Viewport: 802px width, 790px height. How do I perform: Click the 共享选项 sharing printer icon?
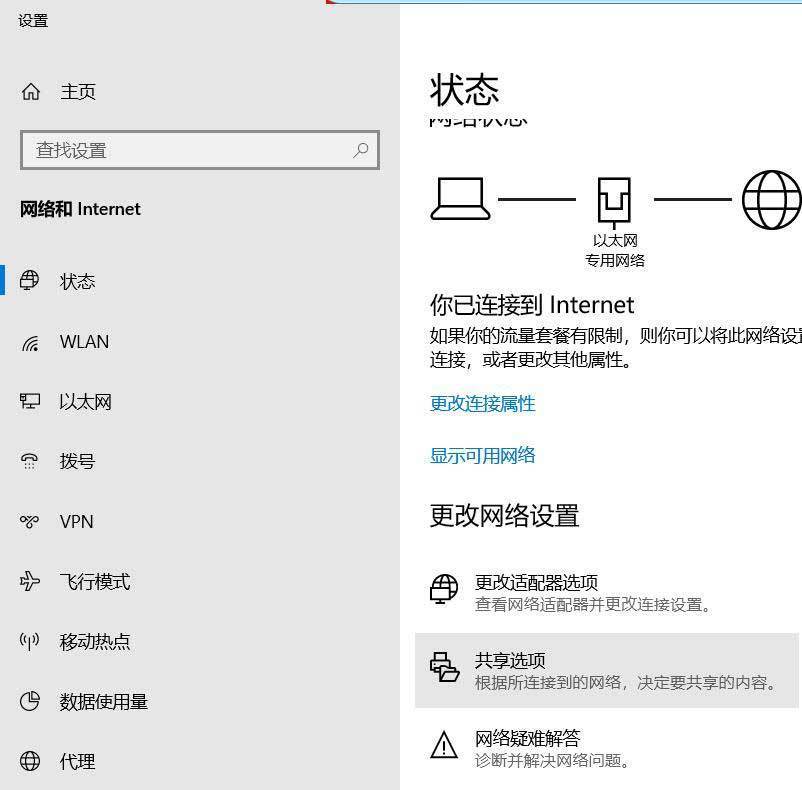pyautogui.click(x=441, y=667)
